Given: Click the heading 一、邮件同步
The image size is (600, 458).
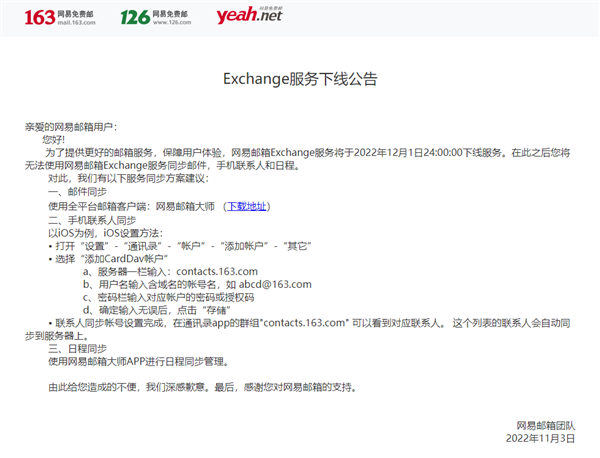Looking at the screenshot, I should click(78, 192).
